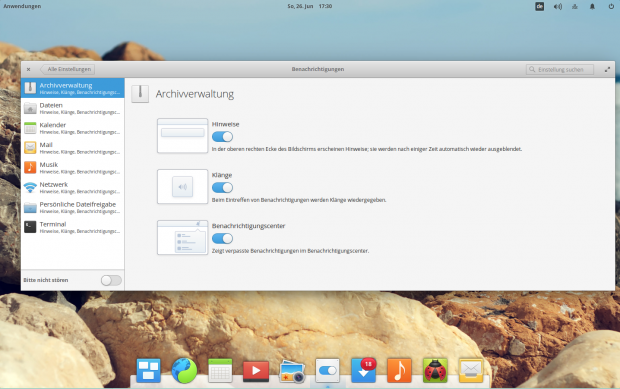Turn off Benachrichtigungscenter switch
The height and width of the screenshot is (389, 620).
pos(222,238)
